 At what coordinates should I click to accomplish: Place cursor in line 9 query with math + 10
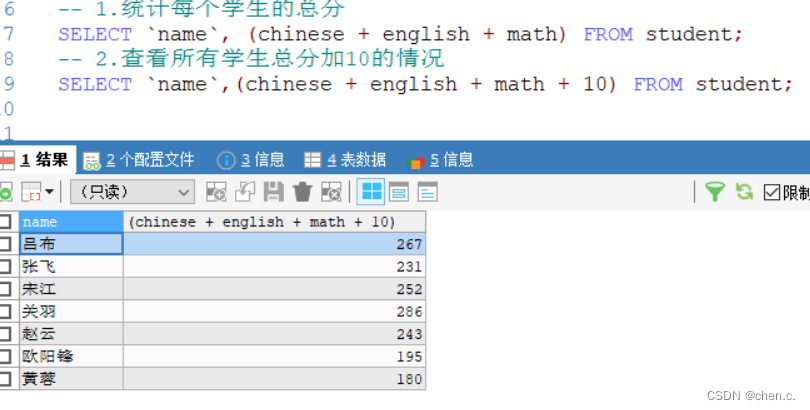[425, 84]
